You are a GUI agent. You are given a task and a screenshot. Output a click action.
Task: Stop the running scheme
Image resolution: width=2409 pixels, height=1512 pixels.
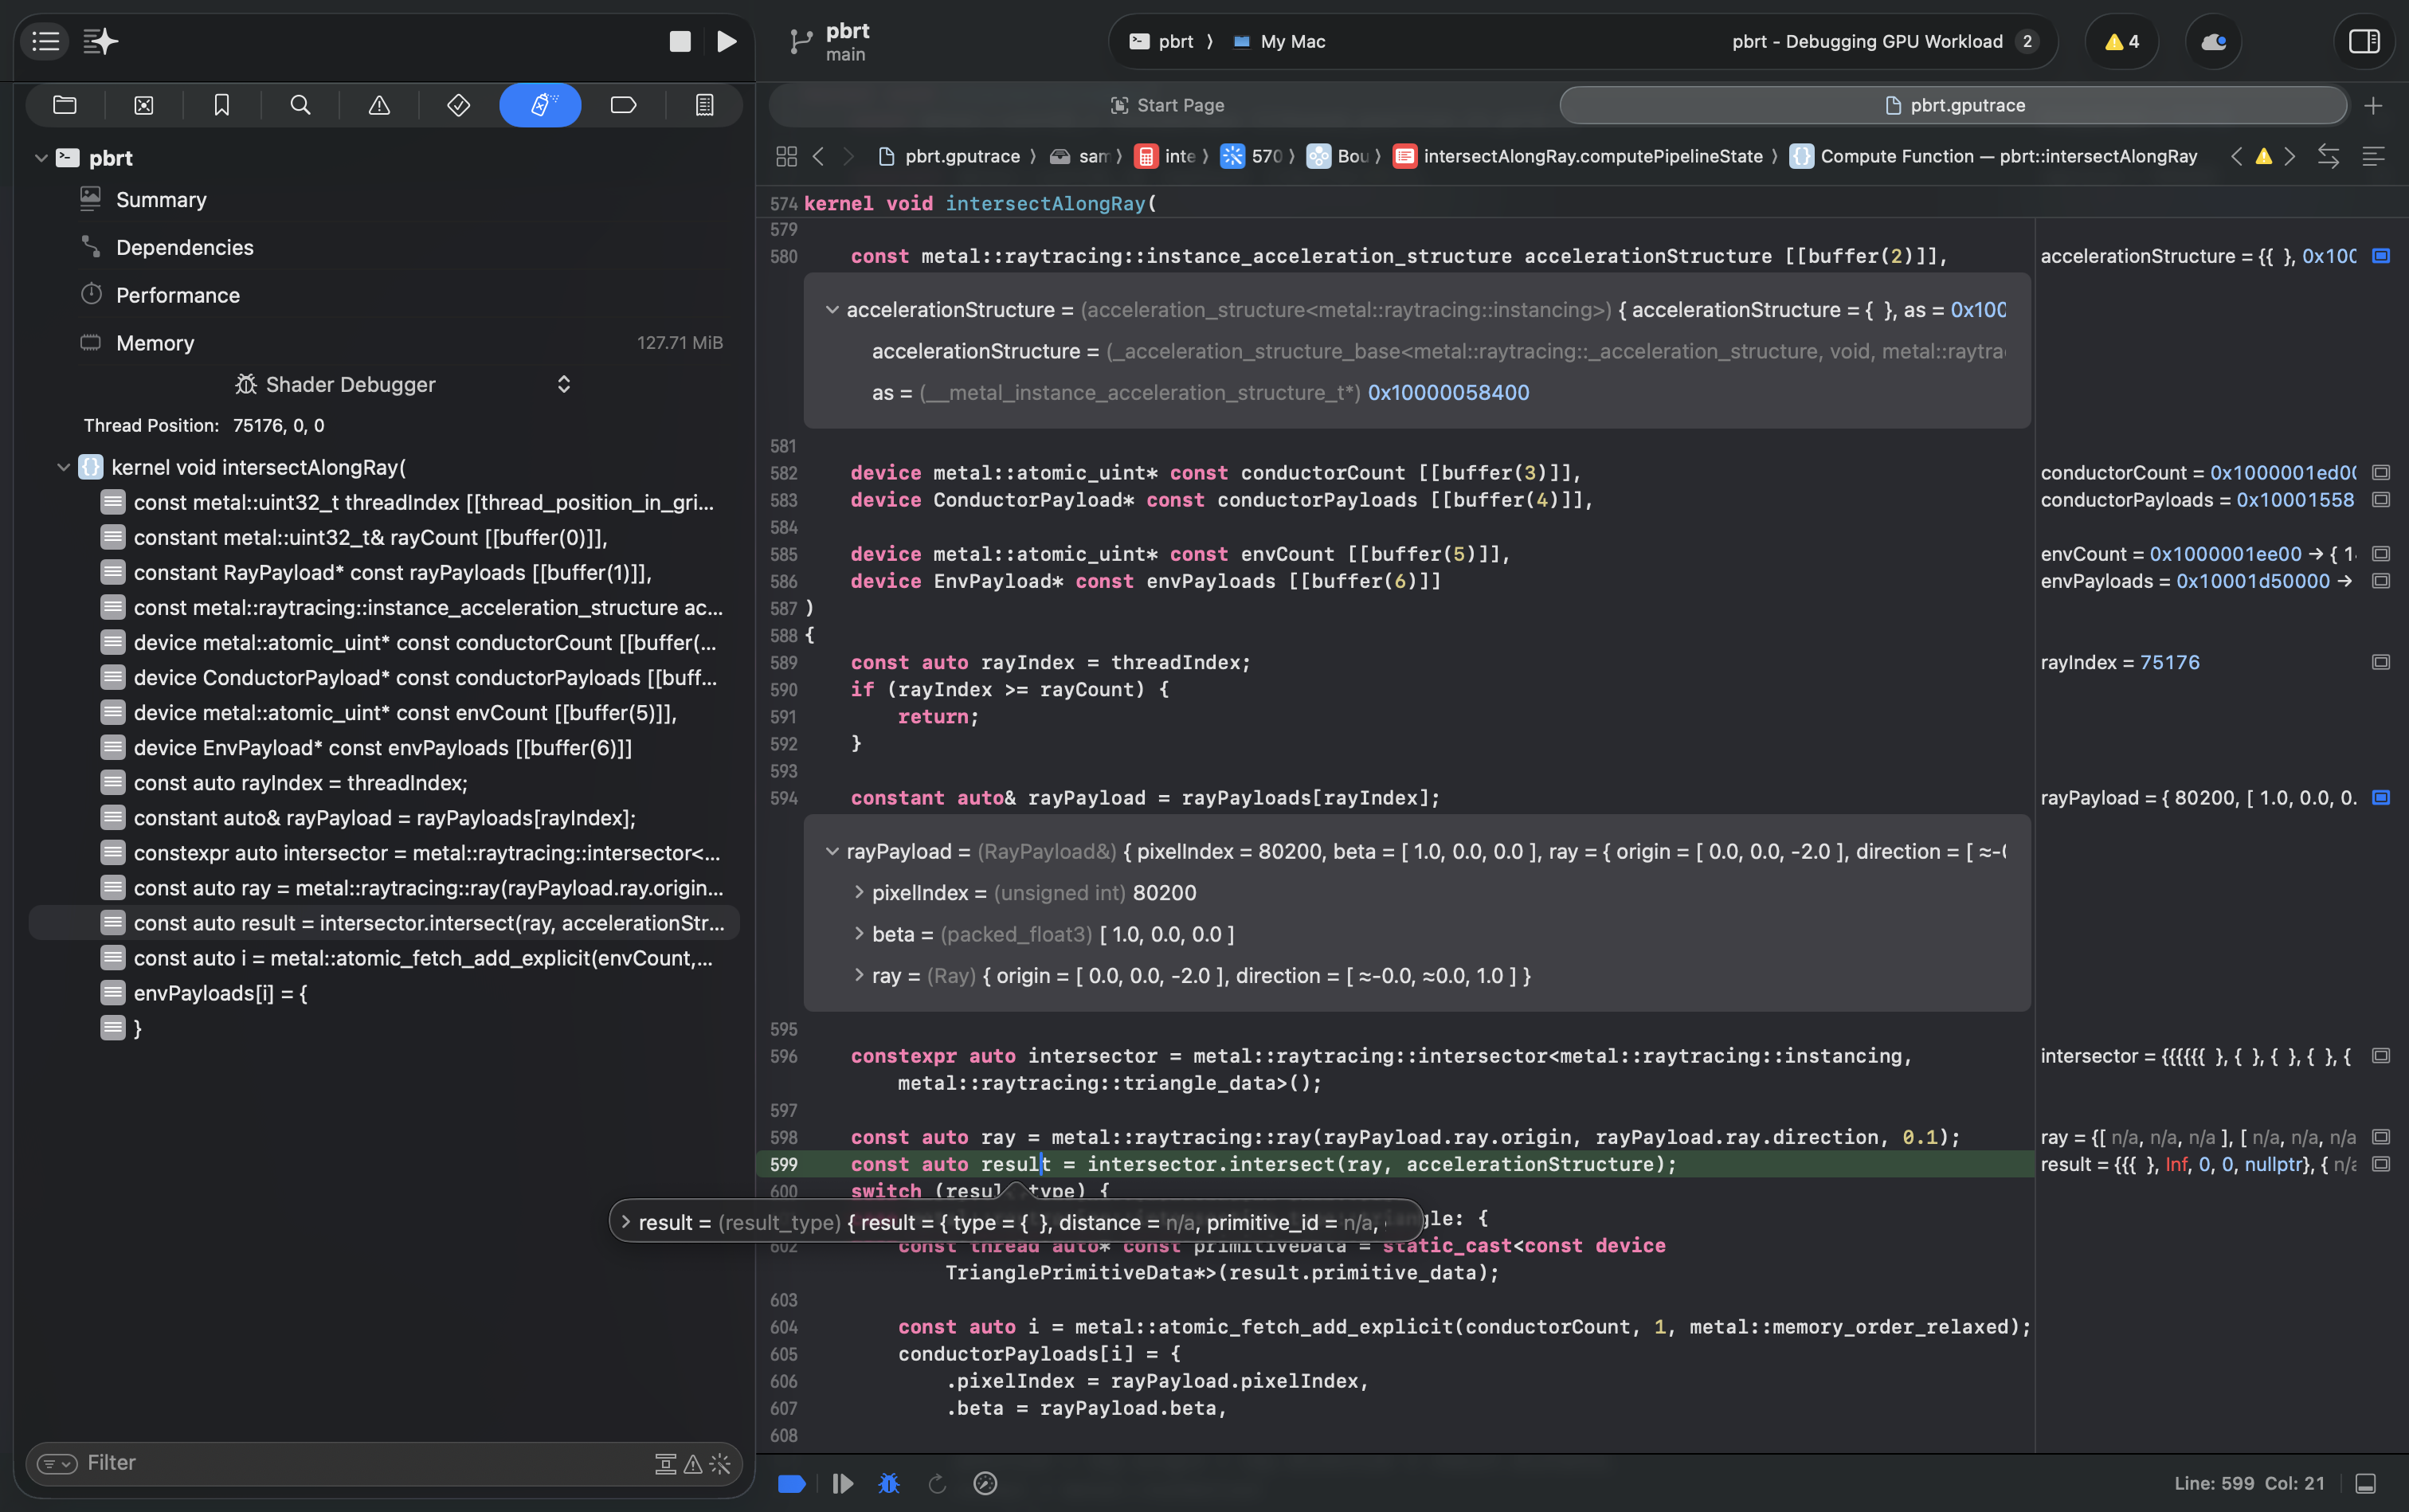(680, 41)
